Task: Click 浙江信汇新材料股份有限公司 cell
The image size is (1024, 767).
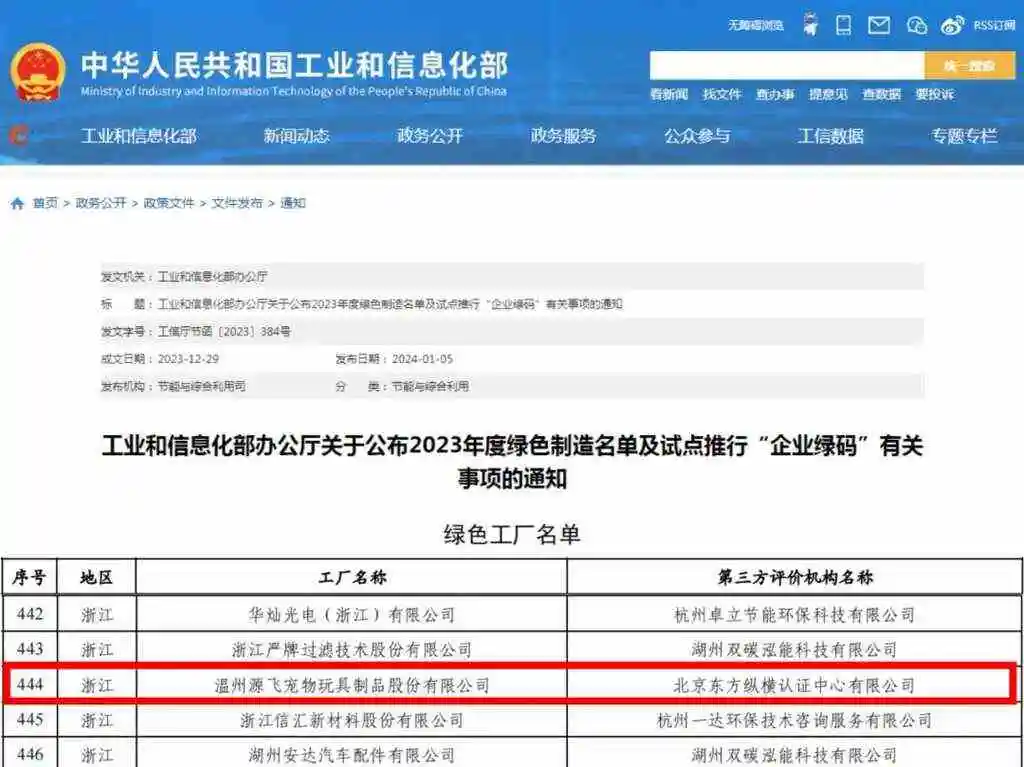Action: click(351, 721)
